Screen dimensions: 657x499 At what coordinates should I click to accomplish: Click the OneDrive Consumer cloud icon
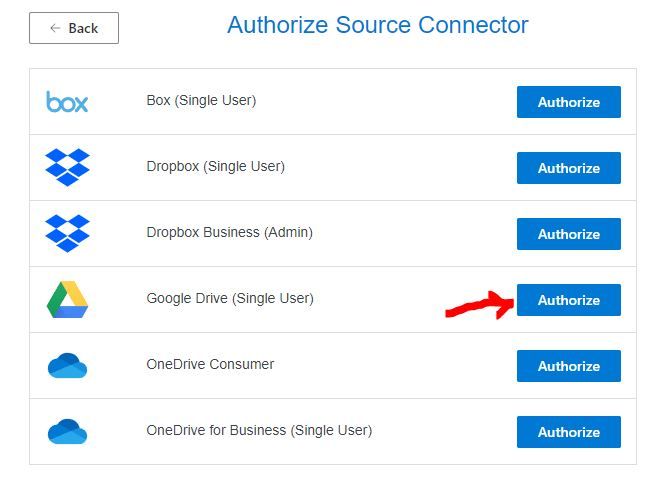[67, 366]
